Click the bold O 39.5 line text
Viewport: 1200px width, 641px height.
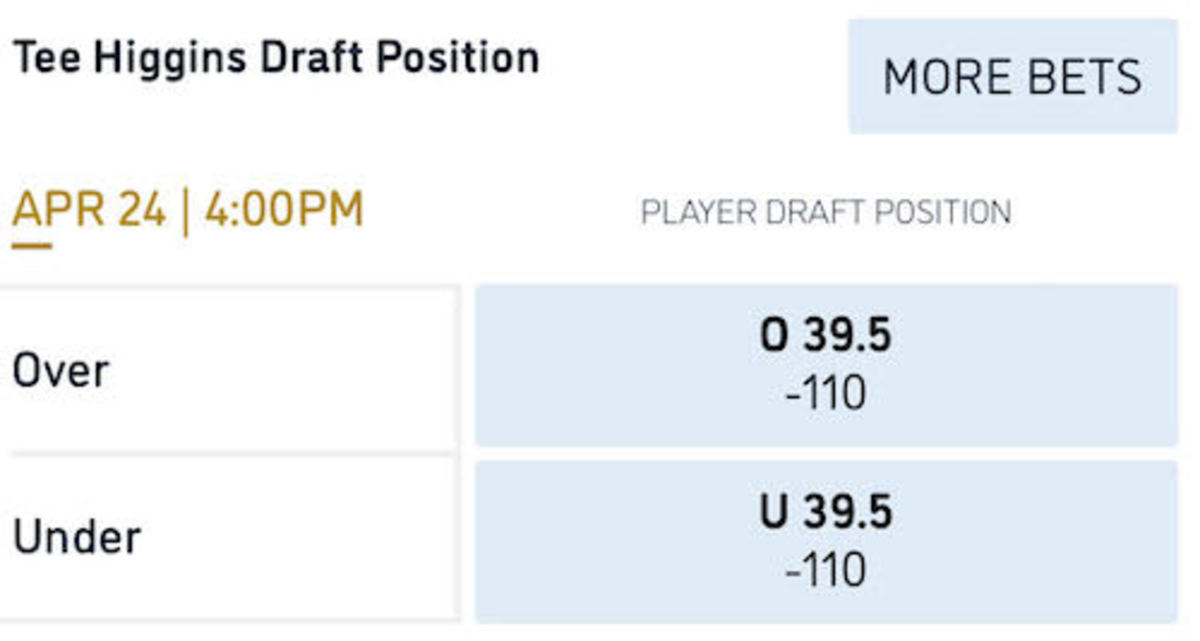click(x=826, y=337)
